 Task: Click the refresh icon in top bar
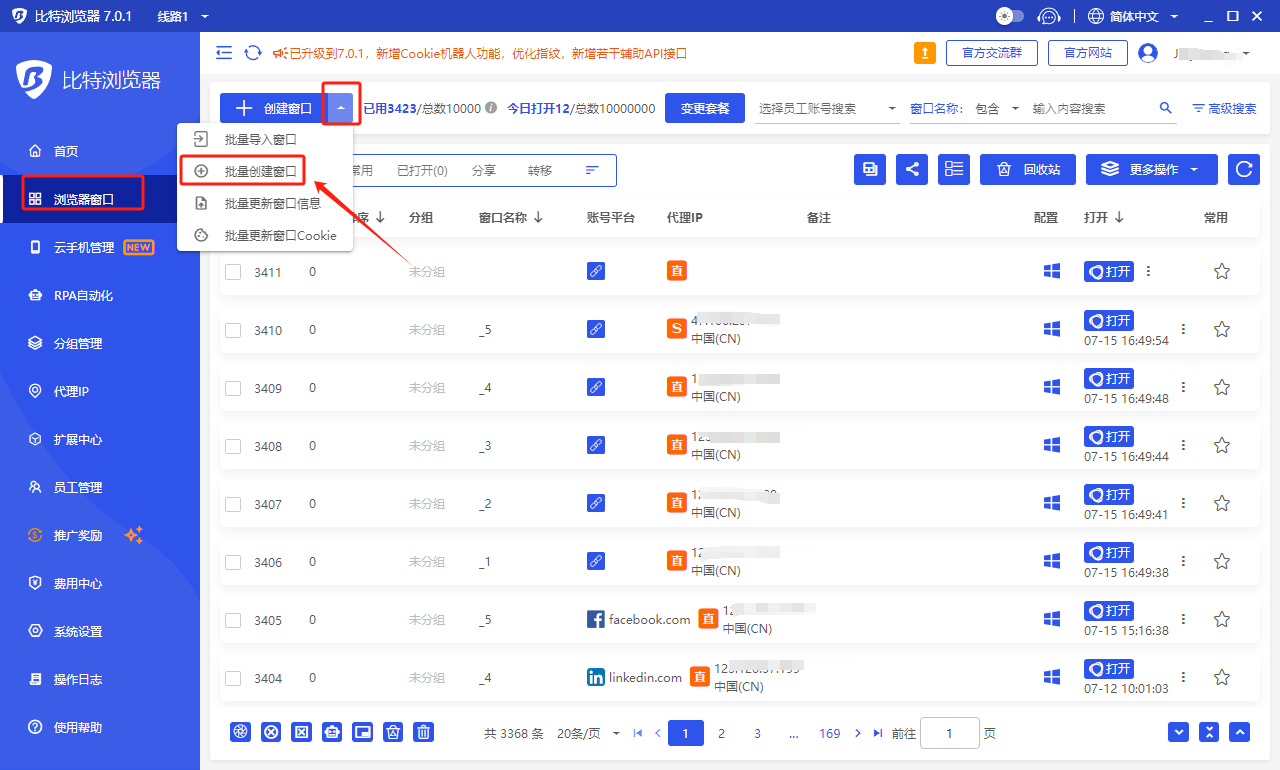coord(253,53)
